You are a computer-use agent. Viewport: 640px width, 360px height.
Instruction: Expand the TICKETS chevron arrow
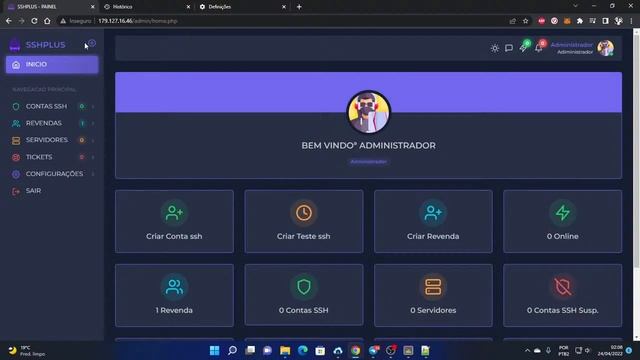point(93,157)
